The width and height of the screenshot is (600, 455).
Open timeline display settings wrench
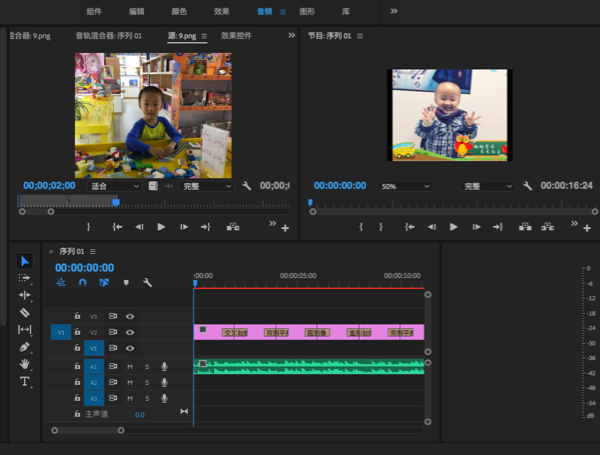pos(147,283)
